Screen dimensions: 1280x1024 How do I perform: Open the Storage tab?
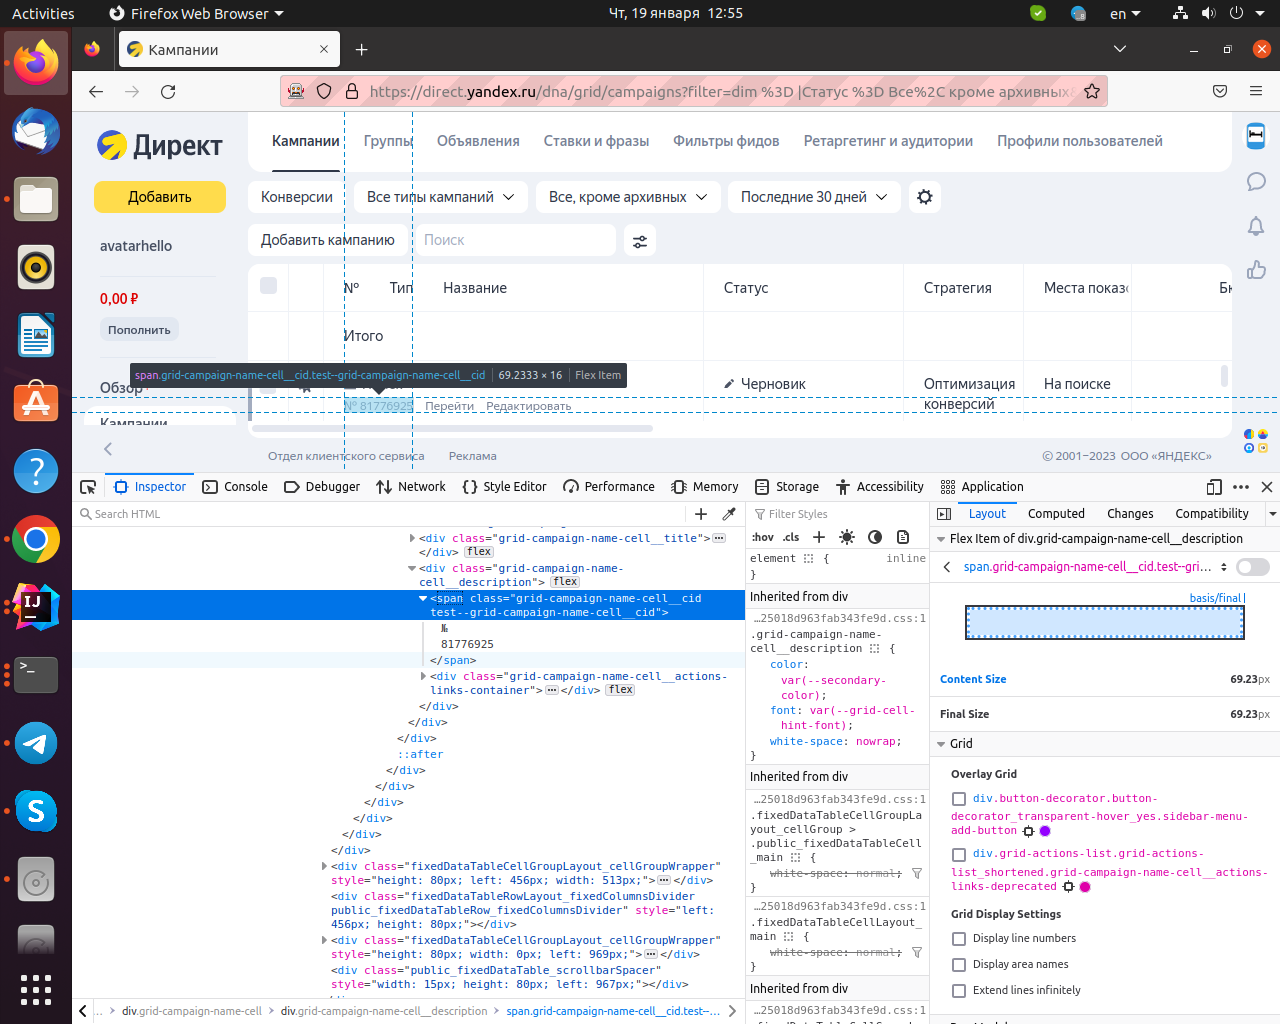(787, 487)
